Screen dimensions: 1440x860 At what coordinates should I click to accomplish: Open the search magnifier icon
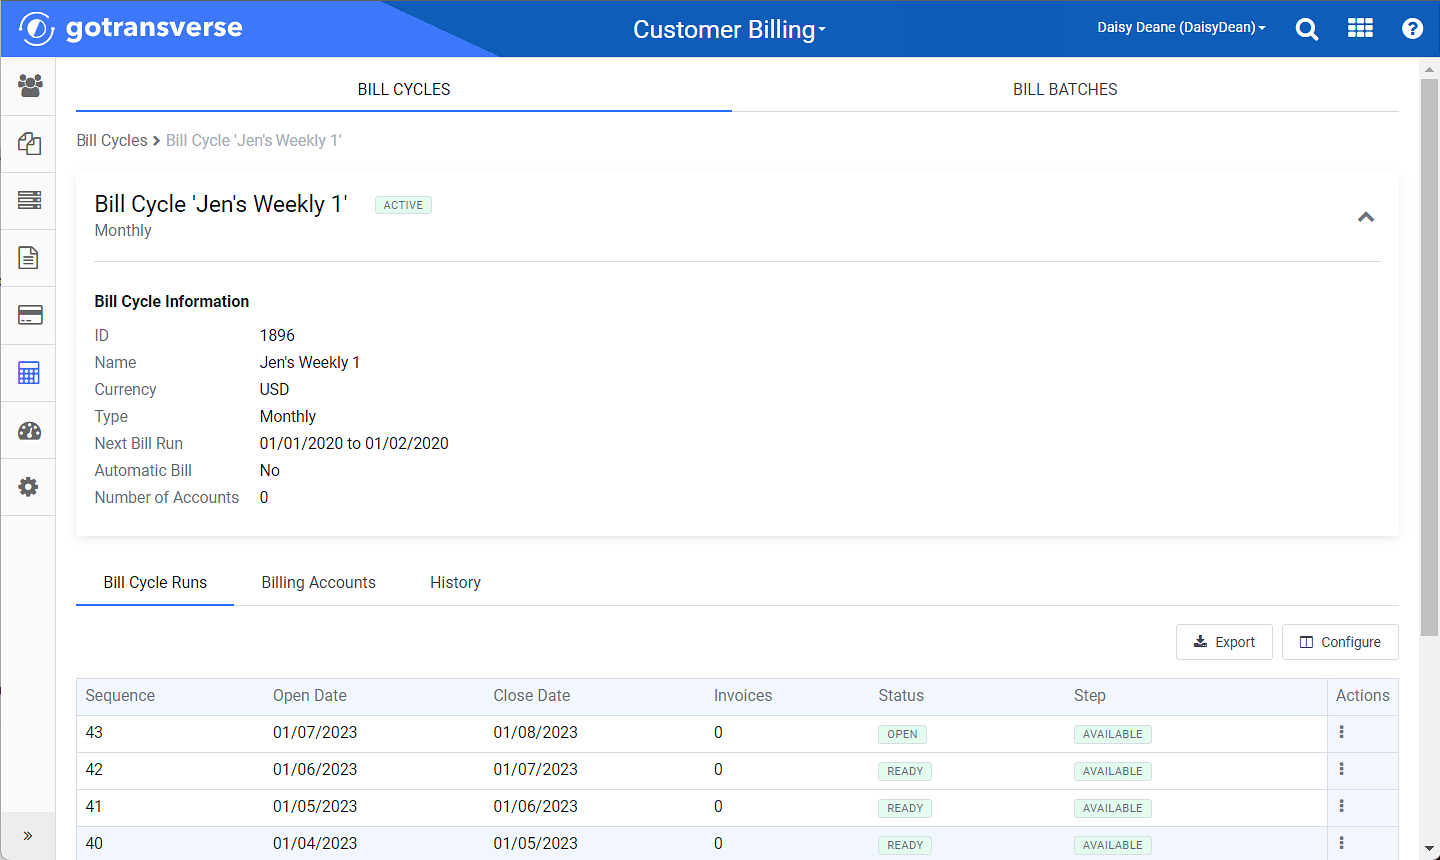[x=1306, y=29]
